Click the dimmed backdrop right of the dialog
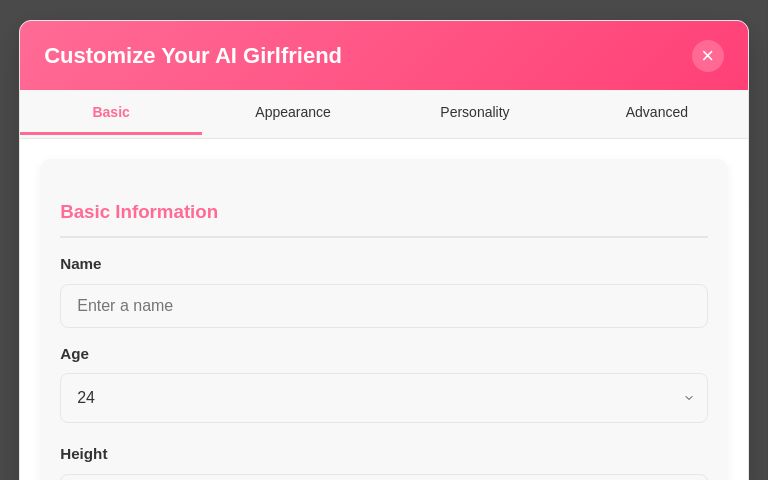The image size is (768, 480). pos(758,250)
